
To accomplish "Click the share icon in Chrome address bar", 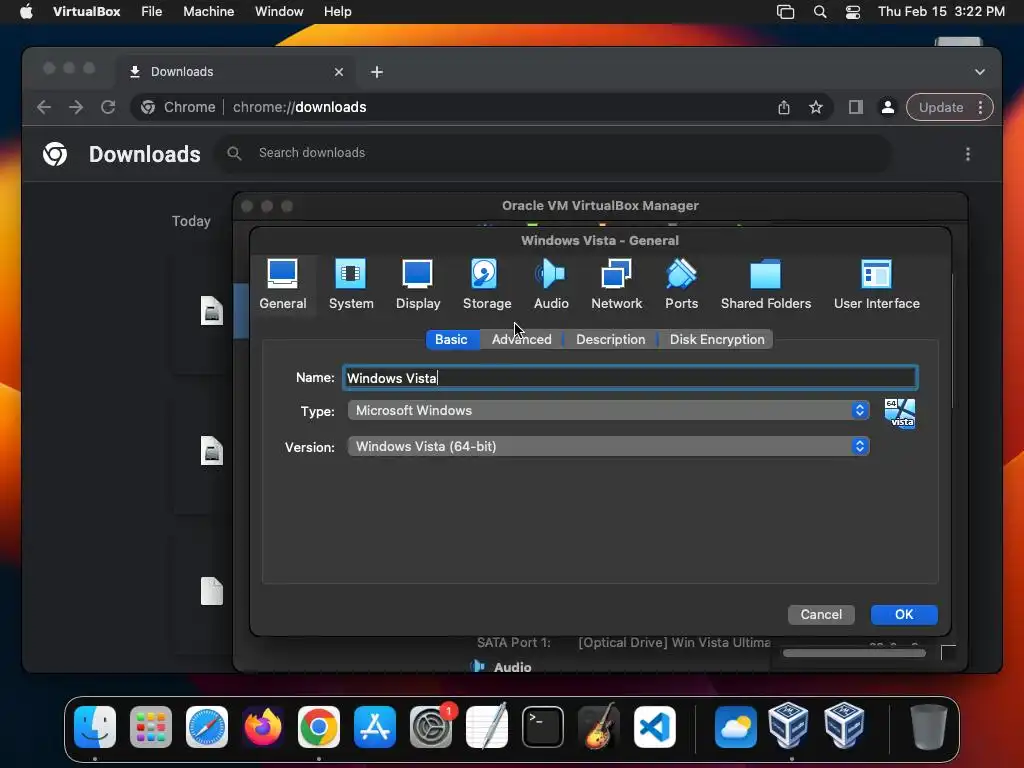I will tap(784, 107).
